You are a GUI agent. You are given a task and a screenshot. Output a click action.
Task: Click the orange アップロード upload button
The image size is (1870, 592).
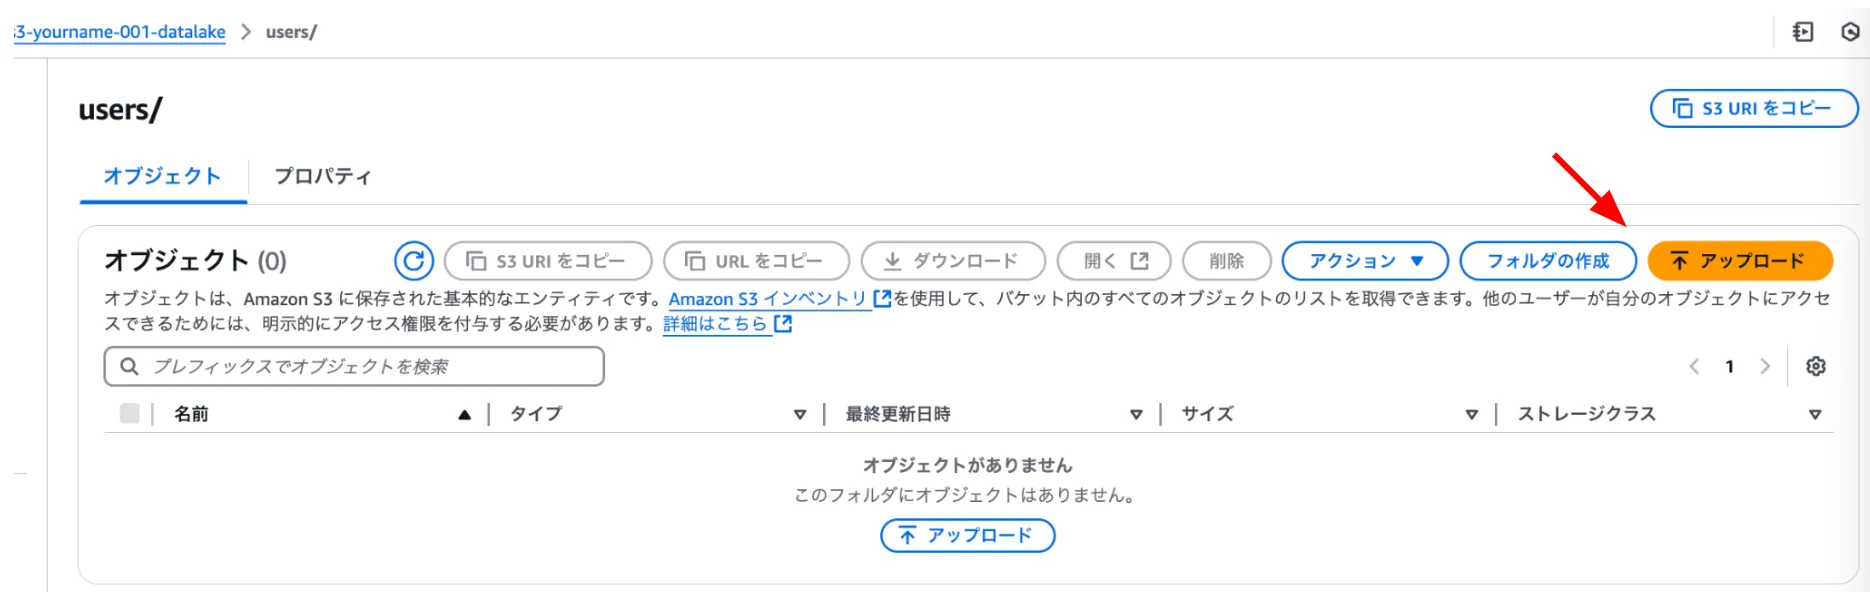click(1739, 261)
